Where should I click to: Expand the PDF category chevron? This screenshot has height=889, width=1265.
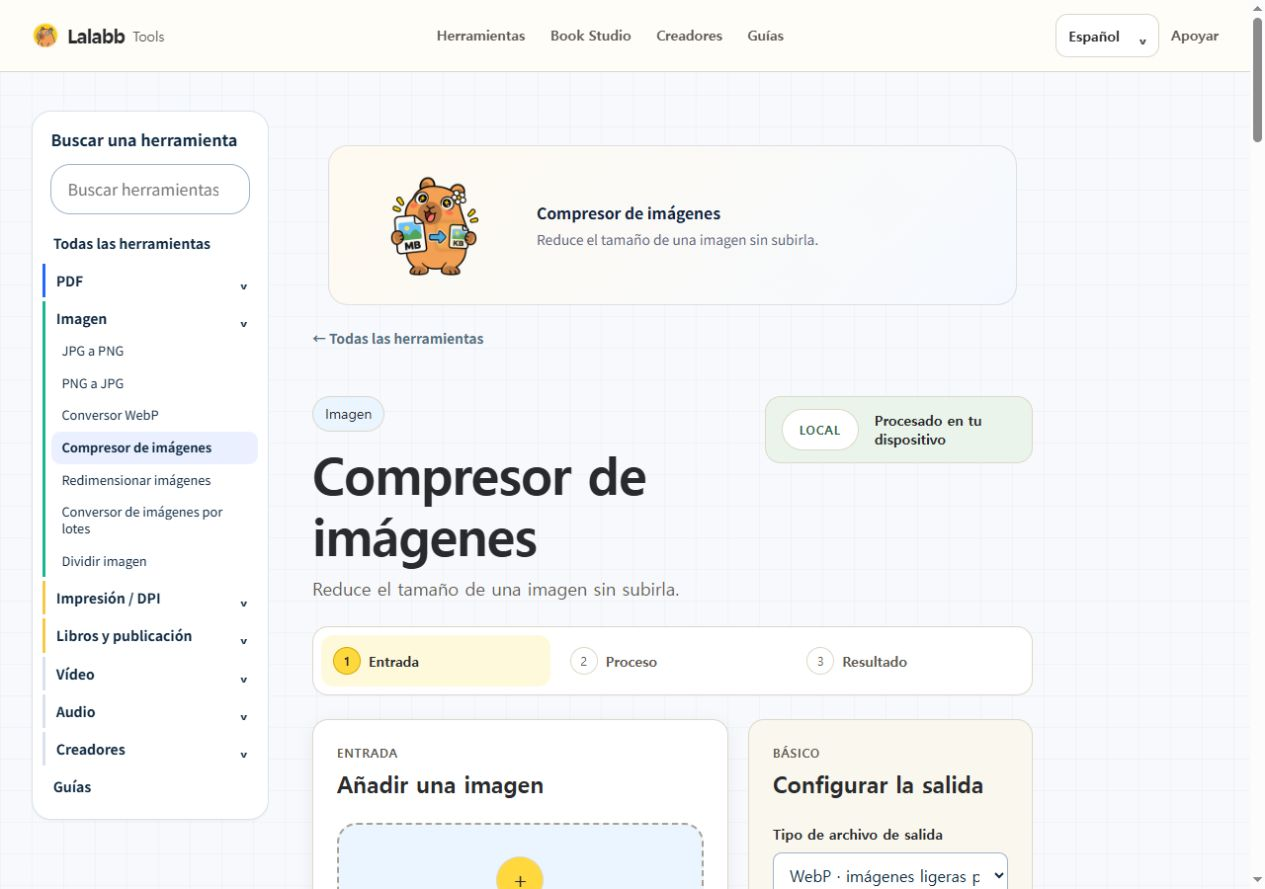click(243, 287)
